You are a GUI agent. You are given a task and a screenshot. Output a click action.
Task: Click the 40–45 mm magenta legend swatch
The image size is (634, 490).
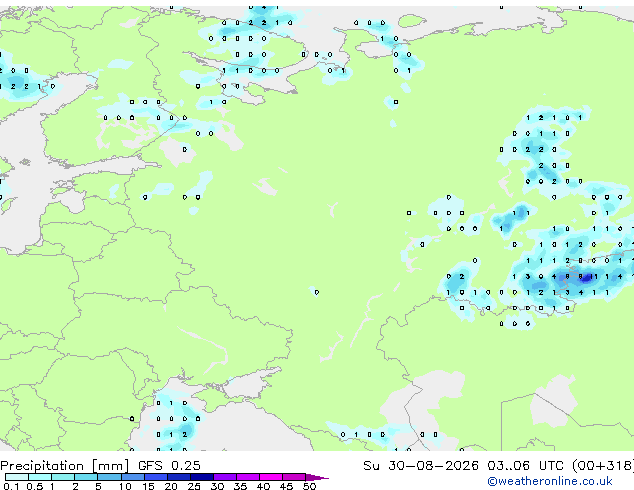click(271, 477)
